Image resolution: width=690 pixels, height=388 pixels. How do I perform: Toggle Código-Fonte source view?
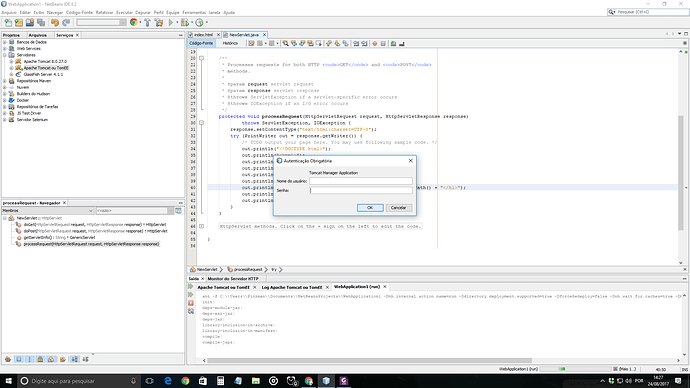[x=201, y=44]
